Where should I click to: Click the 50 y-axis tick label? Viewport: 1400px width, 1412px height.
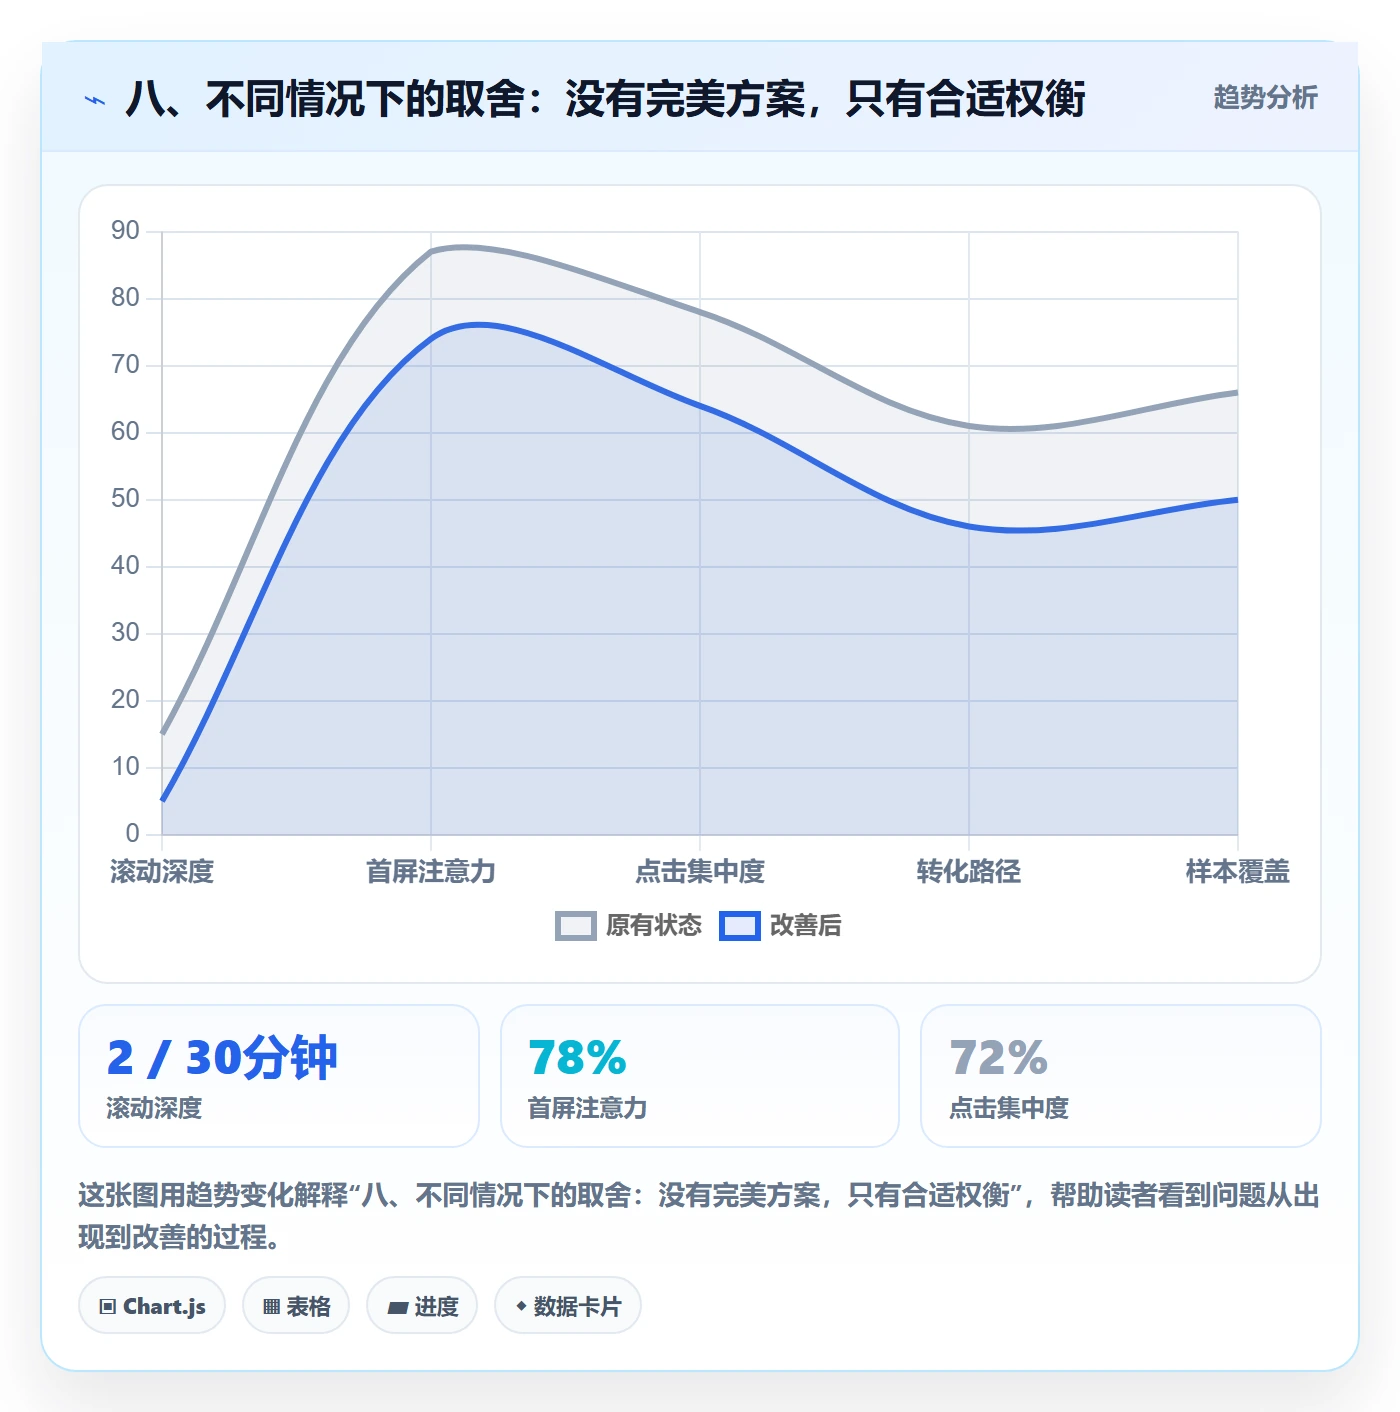tap(125, 499)
